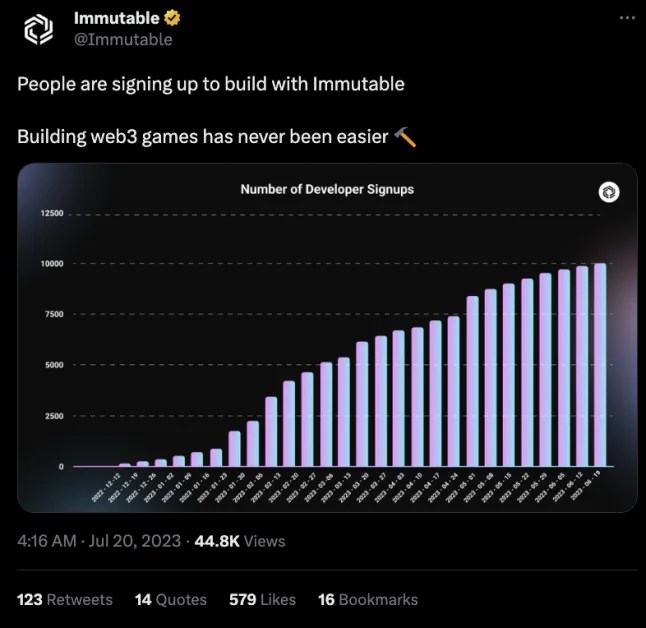The height and width of the screenshot is (628, 646).
Task: Open the @Immutable handle link
Action: pos(123,40)
